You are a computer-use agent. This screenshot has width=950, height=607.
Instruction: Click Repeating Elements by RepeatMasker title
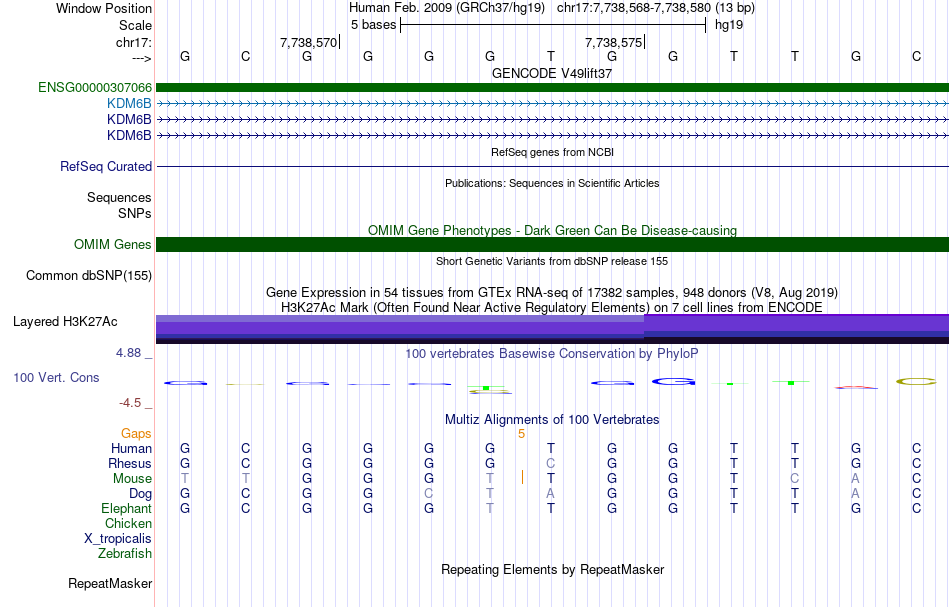point(552,570)
